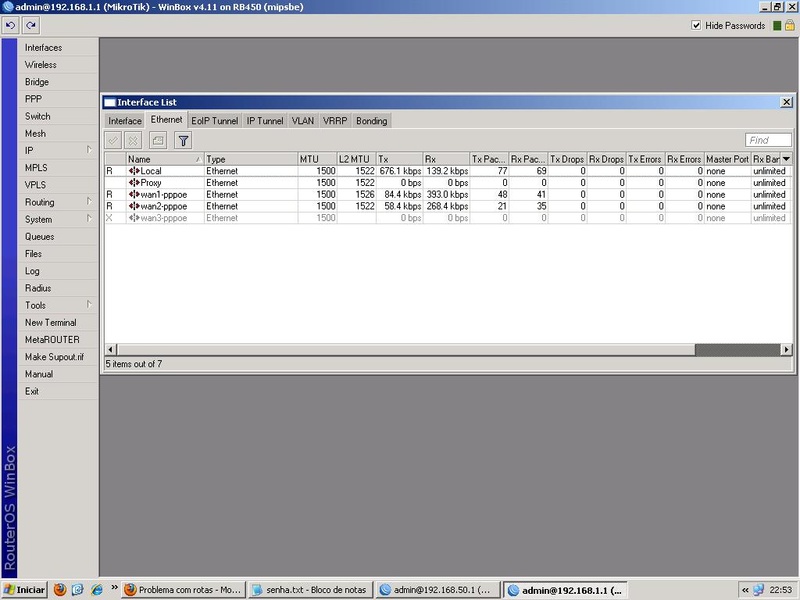Screen dimensions: 800x600
Task: Expand the quick launch chevron
Action: pyautogui.click(x=114, y=587)
